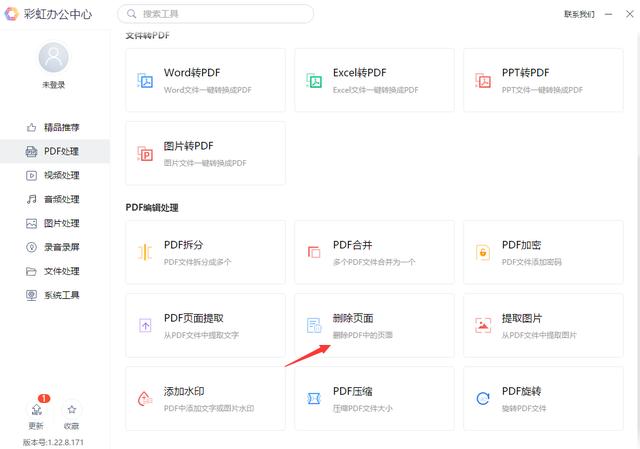The height and width of the screenshot is (449, 640).
Task: Open the PDF加密 title text
Action: [x=521, y=245]
